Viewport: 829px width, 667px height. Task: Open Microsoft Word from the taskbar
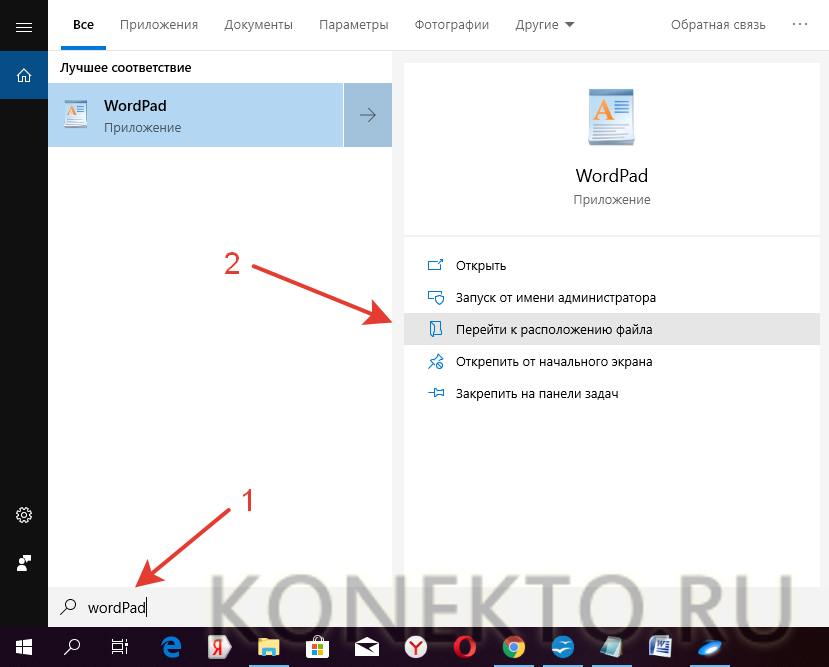[660, 647]
